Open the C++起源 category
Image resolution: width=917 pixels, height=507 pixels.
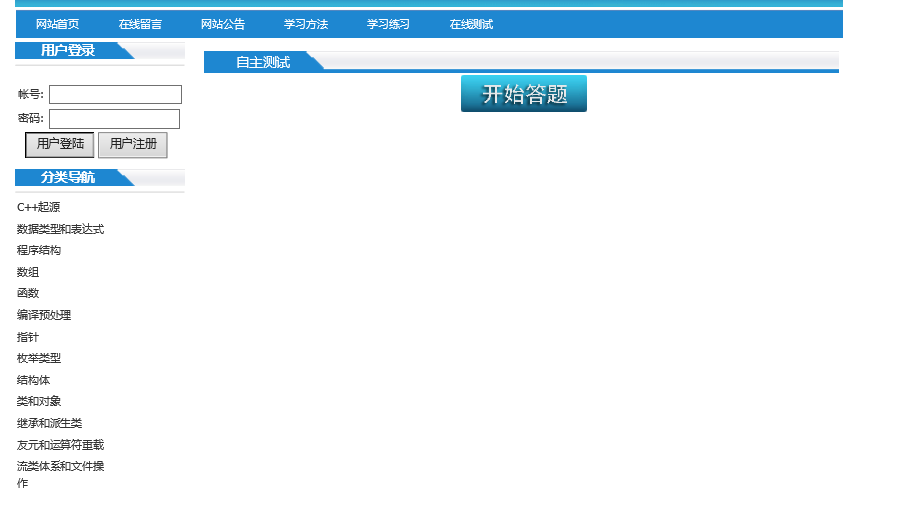39,207
